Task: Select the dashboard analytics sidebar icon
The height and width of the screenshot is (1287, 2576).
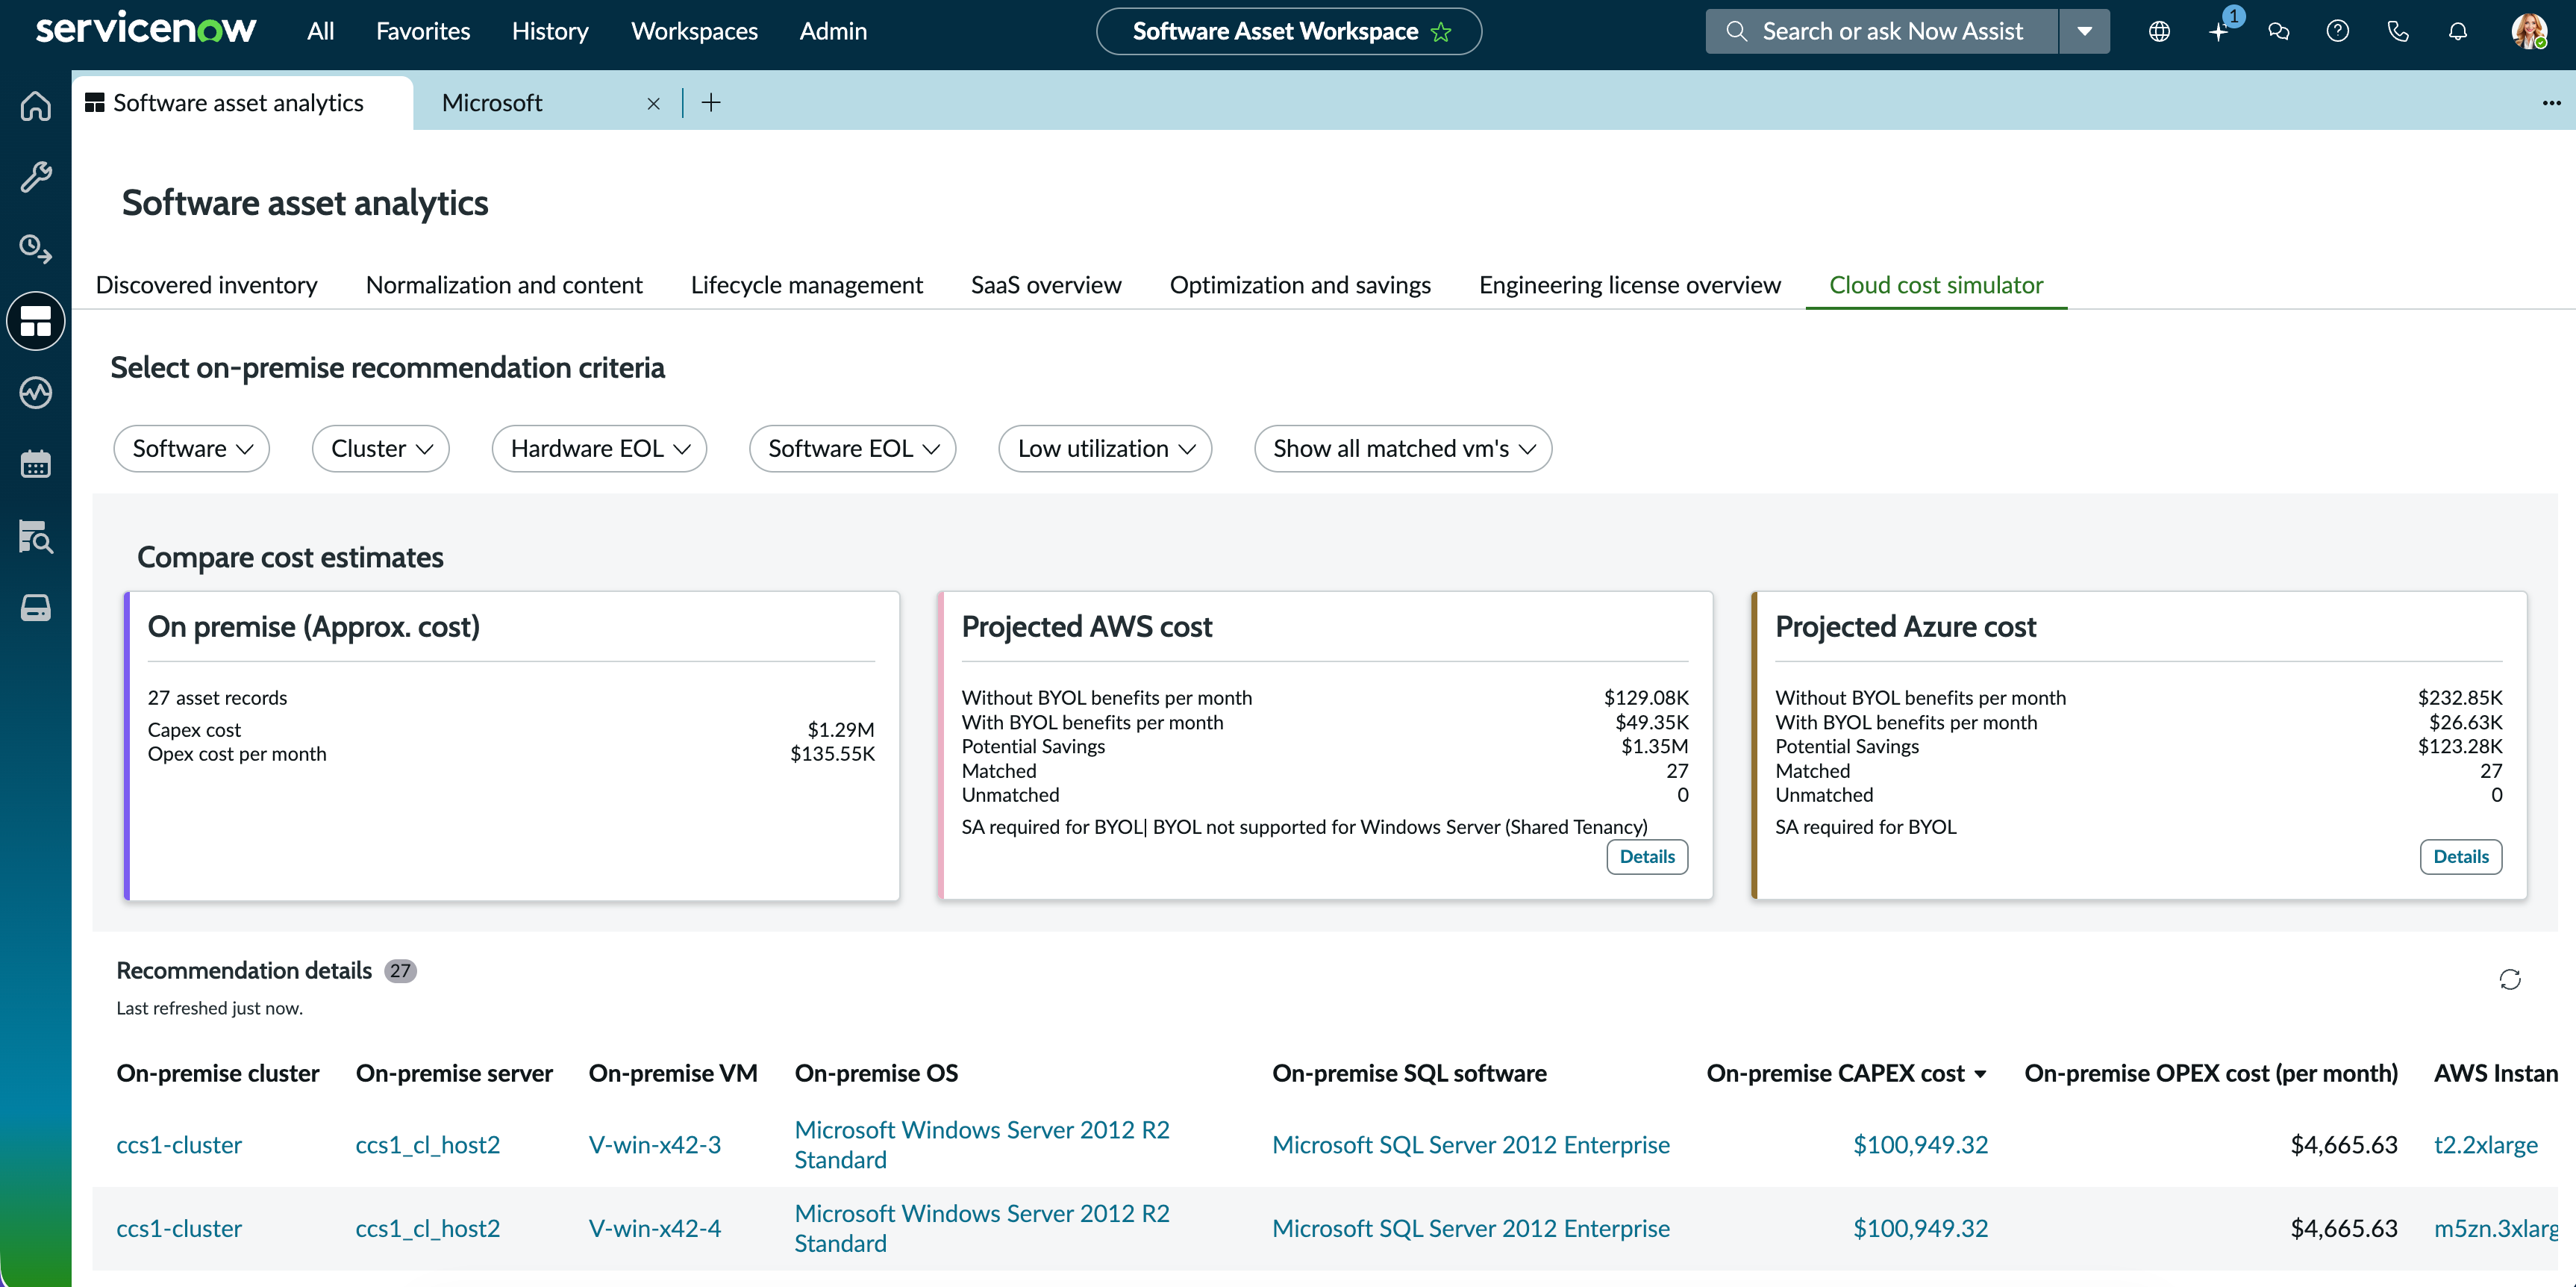Action: (x=36, y=321)
